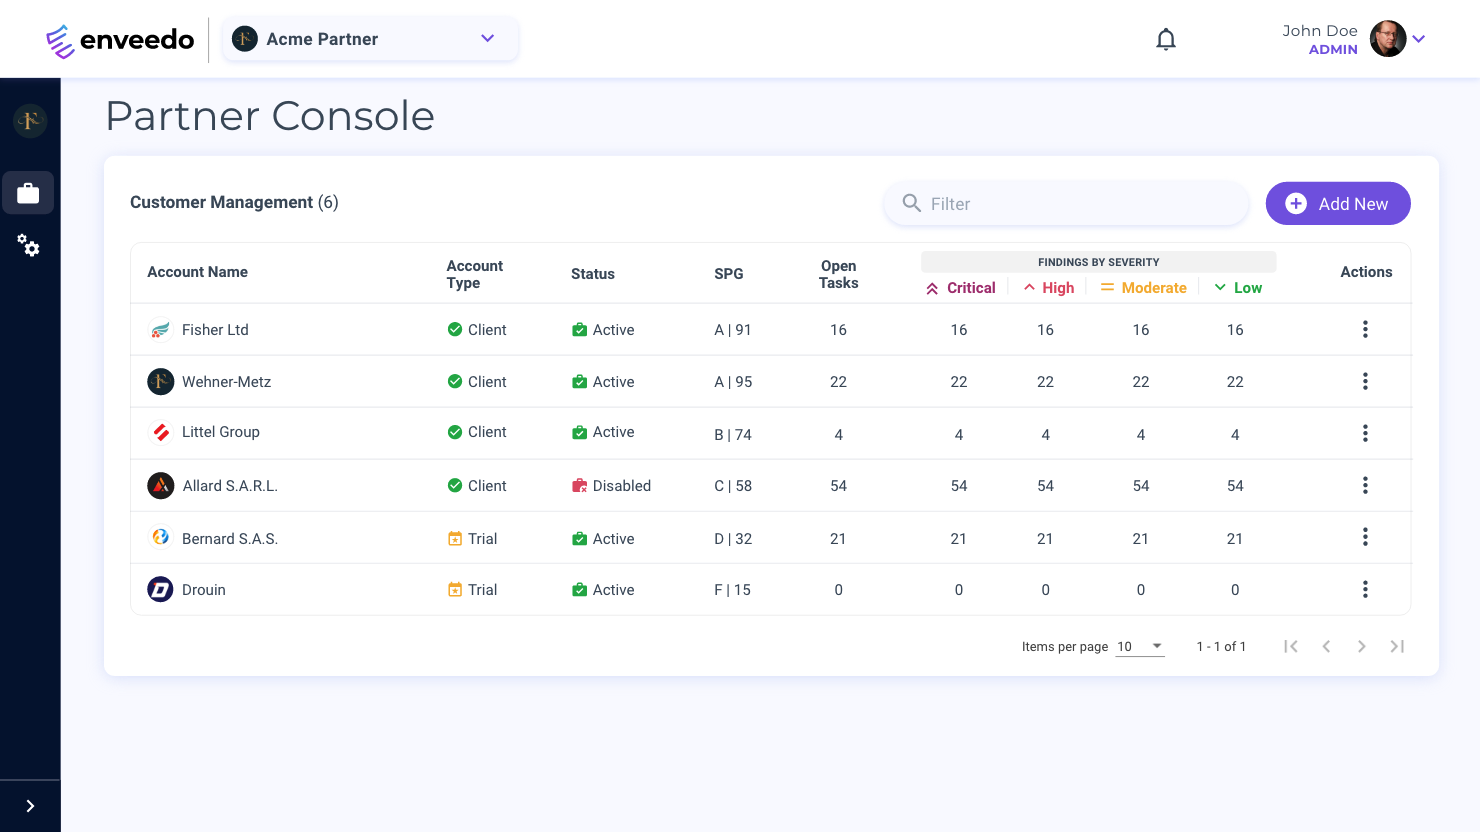Open the John Doe user menu

click(x=1417, y=39)
